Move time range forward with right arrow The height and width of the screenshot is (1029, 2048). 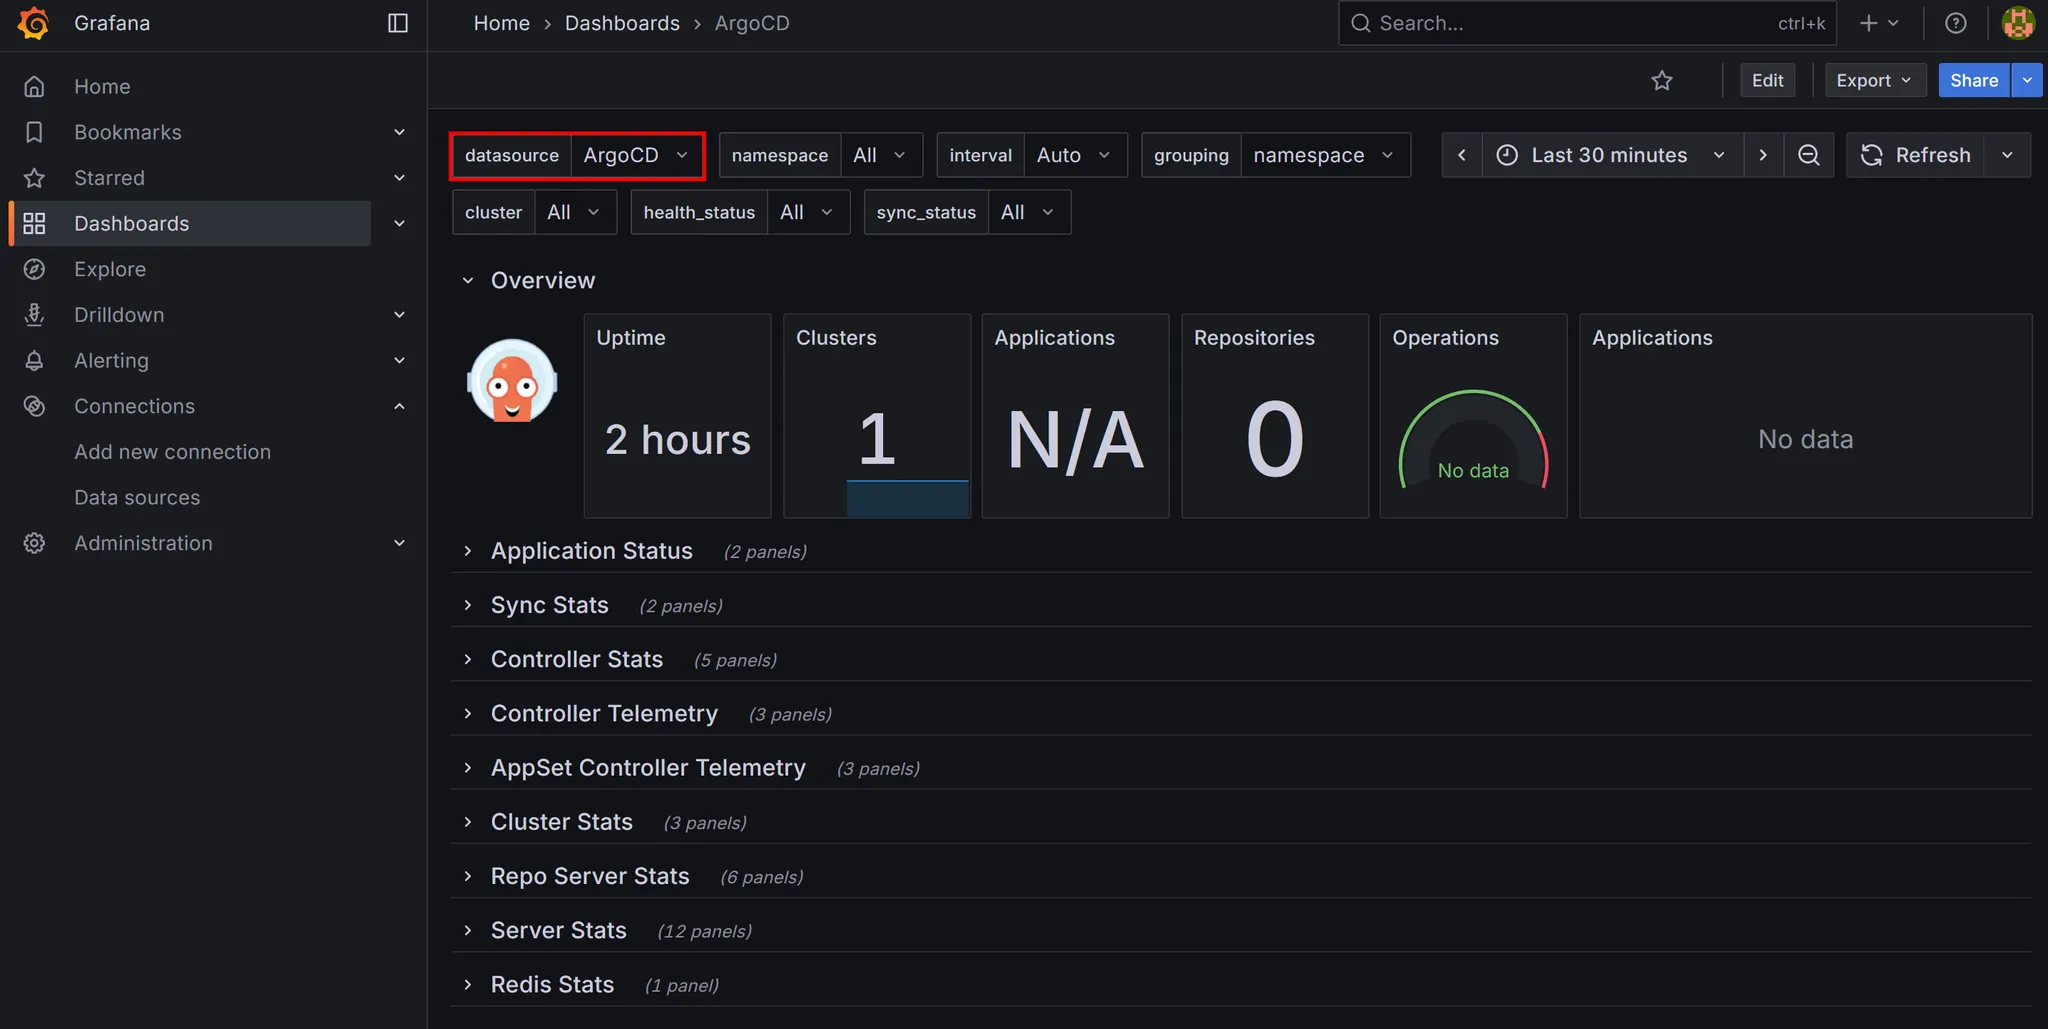[x=1763, y=155]
